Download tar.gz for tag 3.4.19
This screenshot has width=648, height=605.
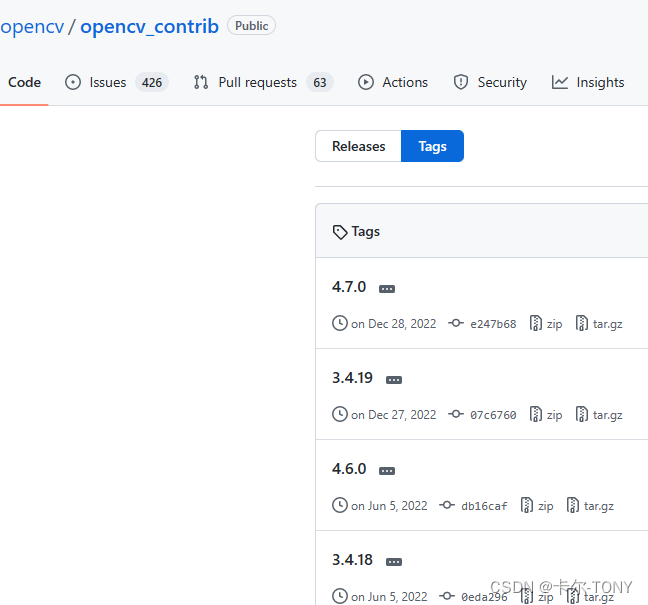[608, 415]
